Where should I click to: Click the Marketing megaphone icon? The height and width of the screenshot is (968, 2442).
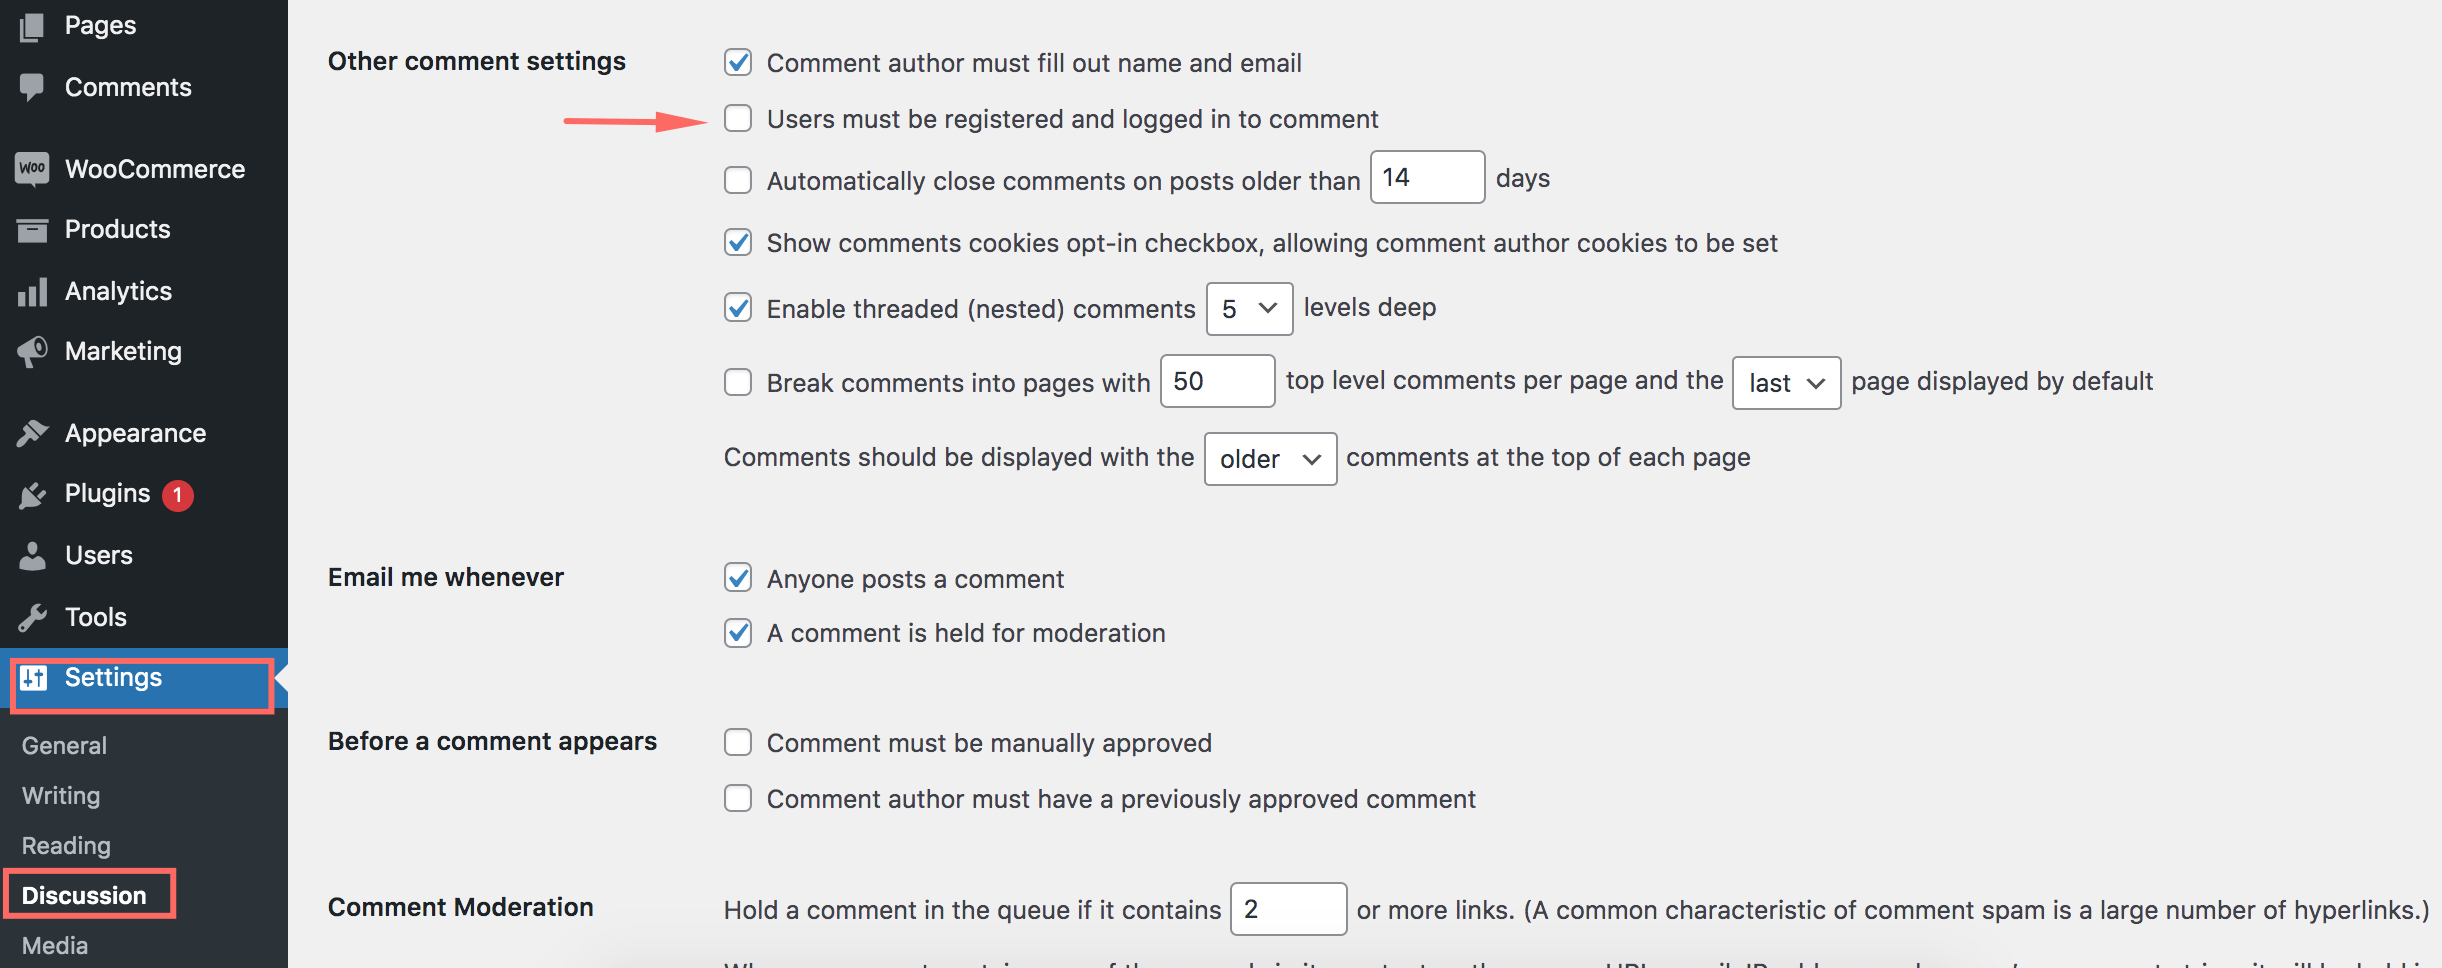tap(32, 352)
